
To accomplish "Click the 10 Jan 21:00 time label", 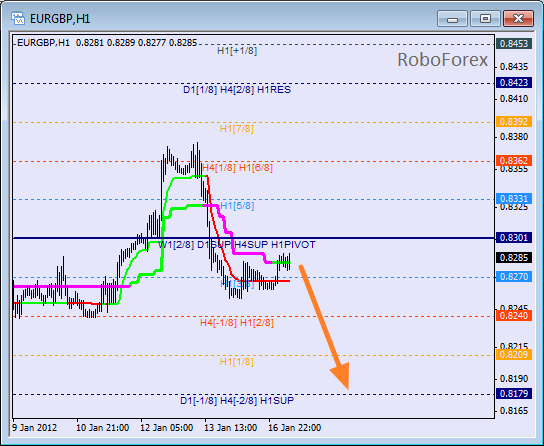I will coord(103,428).
